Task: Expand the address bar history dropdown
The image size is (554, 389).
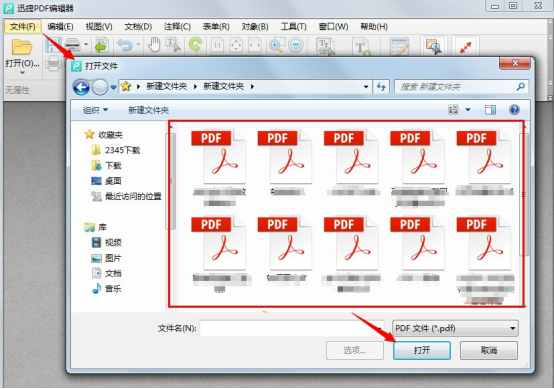Action: tap(366, 87)
